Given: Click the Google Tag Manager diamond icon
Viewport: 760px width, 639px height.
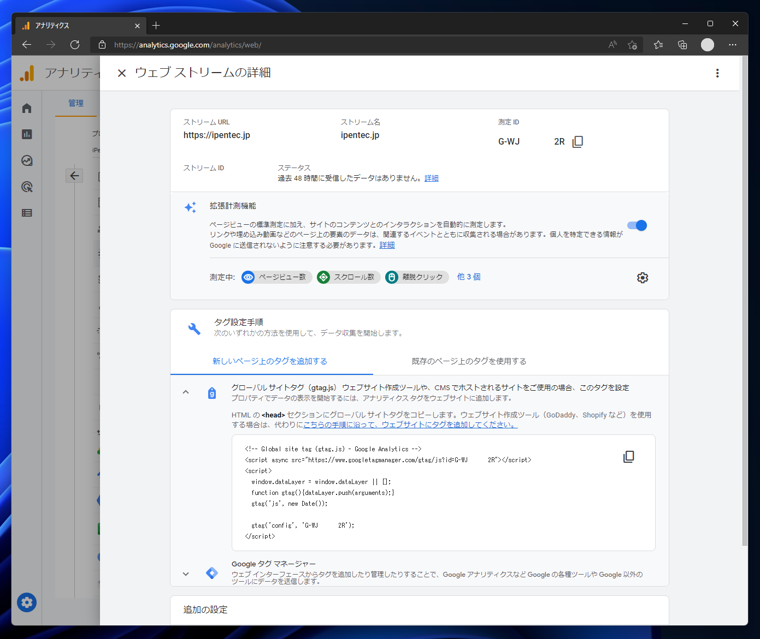Looking at the screenshot, I should (212, 573).
